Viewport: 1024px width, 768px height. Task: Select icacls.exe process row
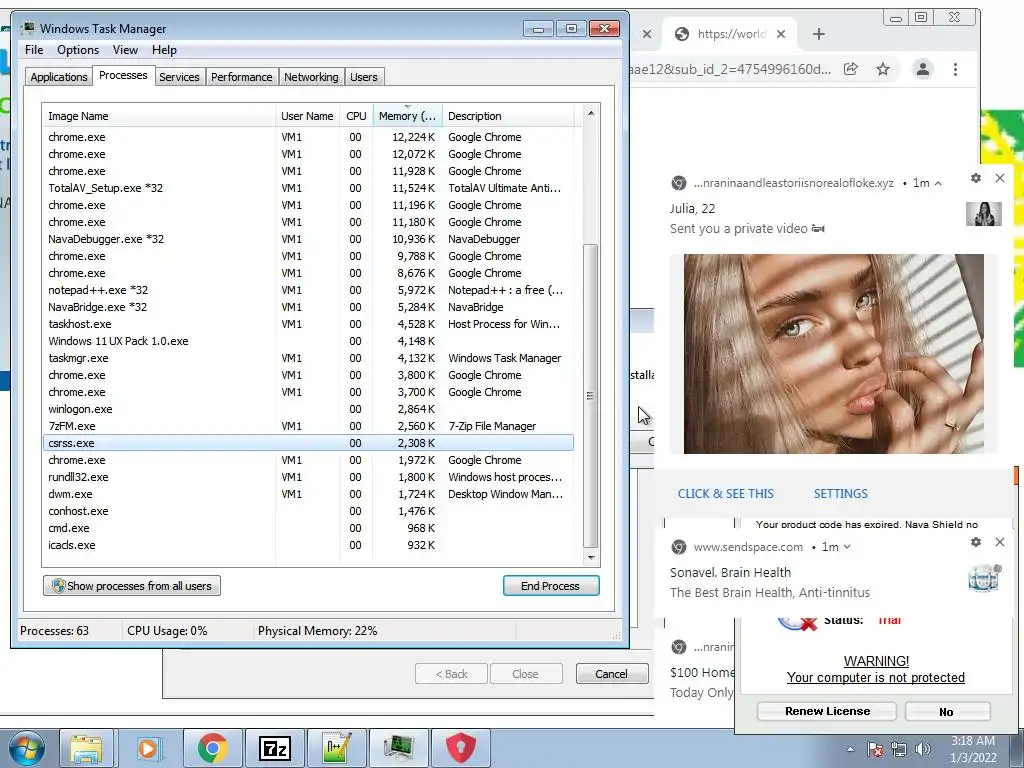(x=308, y=545)
